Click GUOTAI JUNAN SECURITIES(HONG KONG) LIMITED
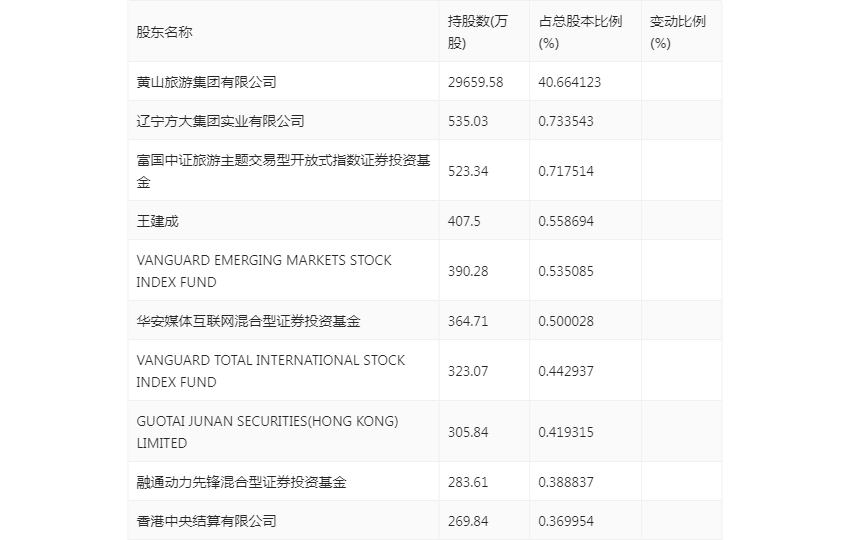Image resolution: width=850 pixels, height=540 pixels. pyautogui.click(x=267, y=432)
